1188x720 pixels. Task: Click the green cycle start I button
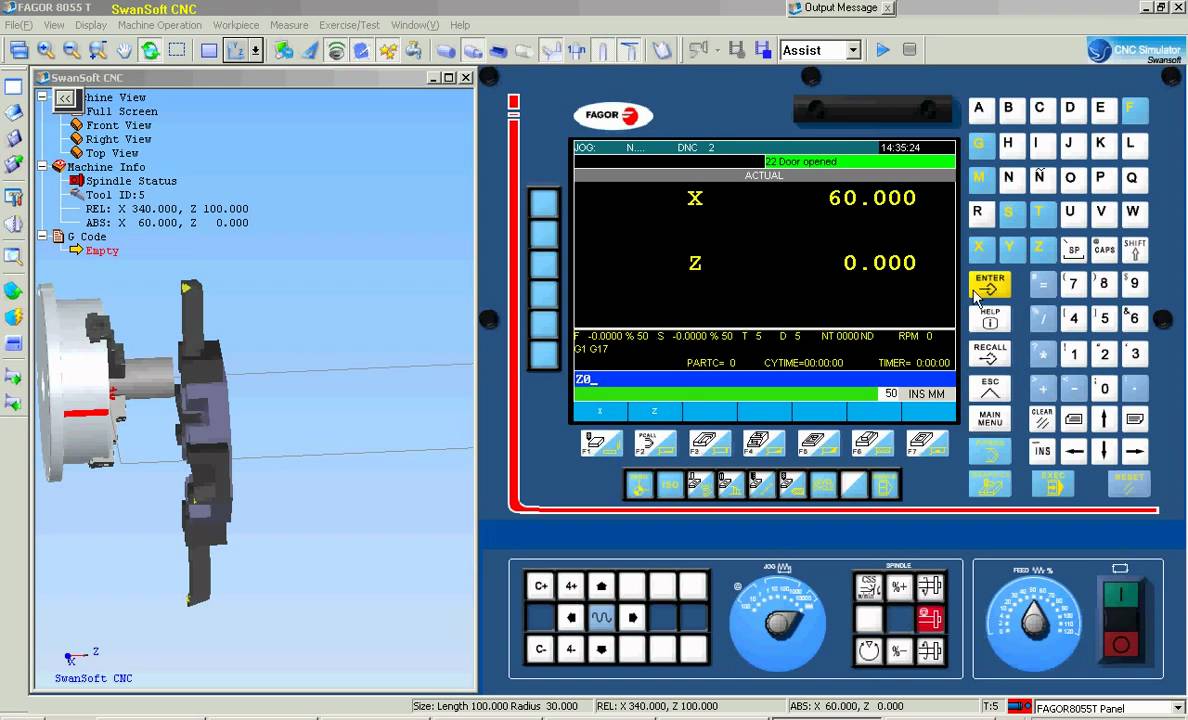pyautogui.click(x=1121, y=596)
